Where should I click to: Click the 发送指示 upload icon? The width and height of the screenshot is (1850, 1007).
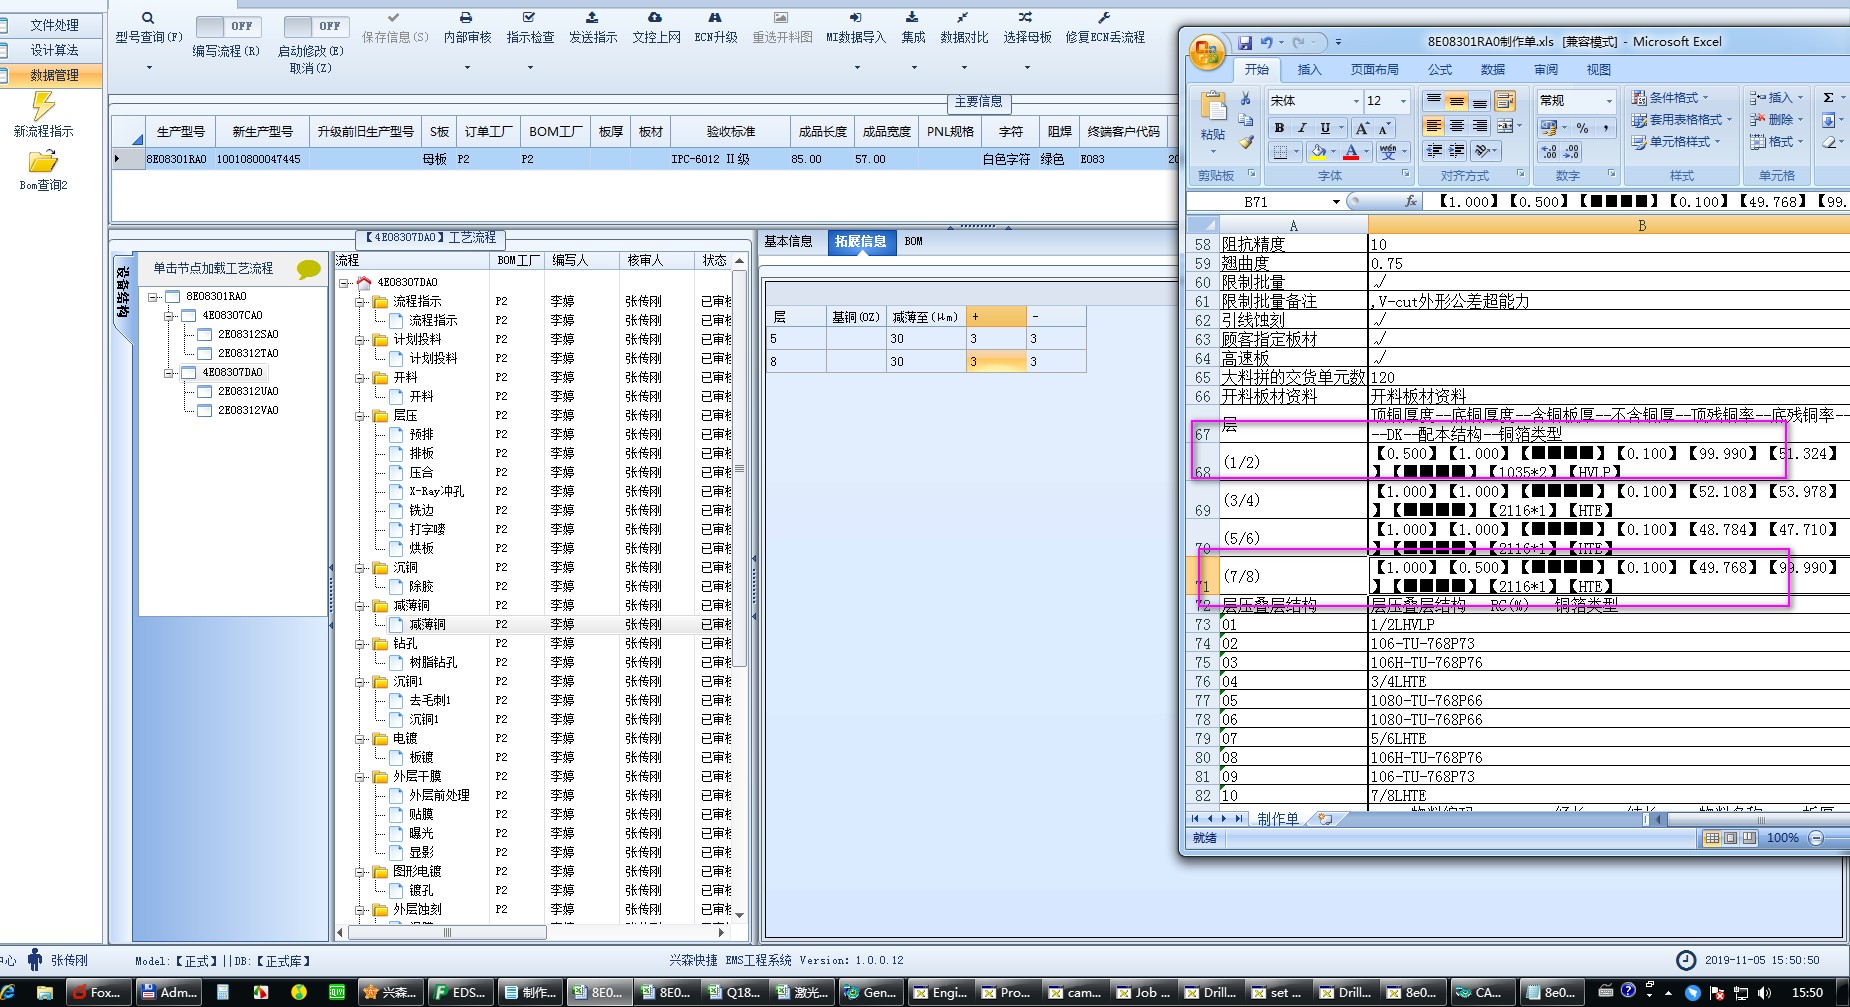tap(592, 17)
